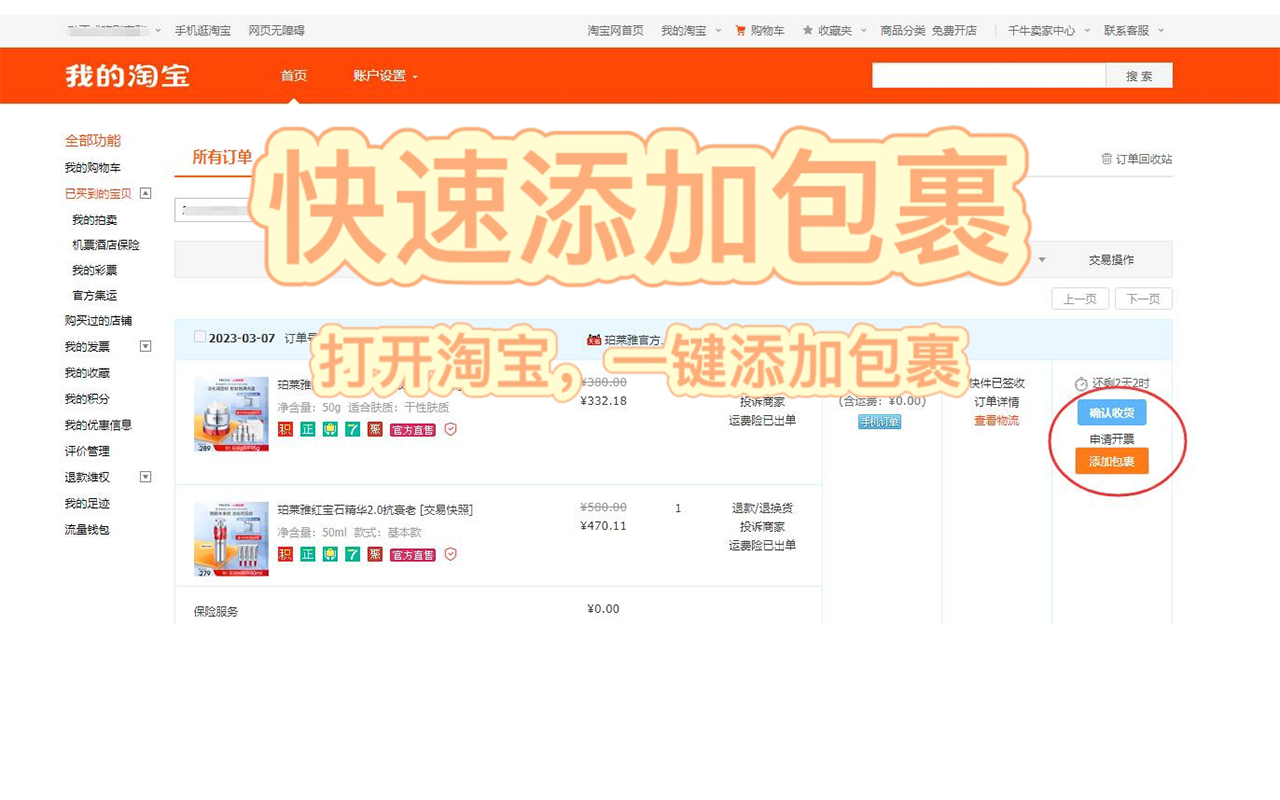Screen dimensions: 1280x800
Task: Open 流量钱包 in the sidebar
Action: coord(87,529)
